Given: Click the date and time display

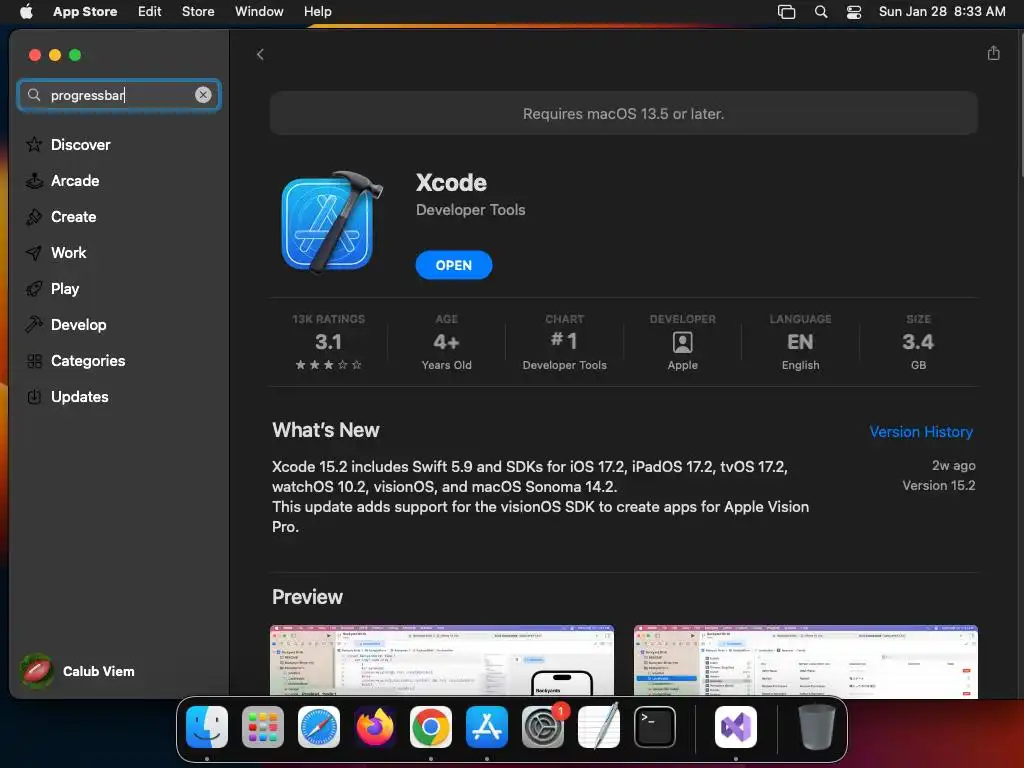Looking at the screenshot, I should 942,11.
